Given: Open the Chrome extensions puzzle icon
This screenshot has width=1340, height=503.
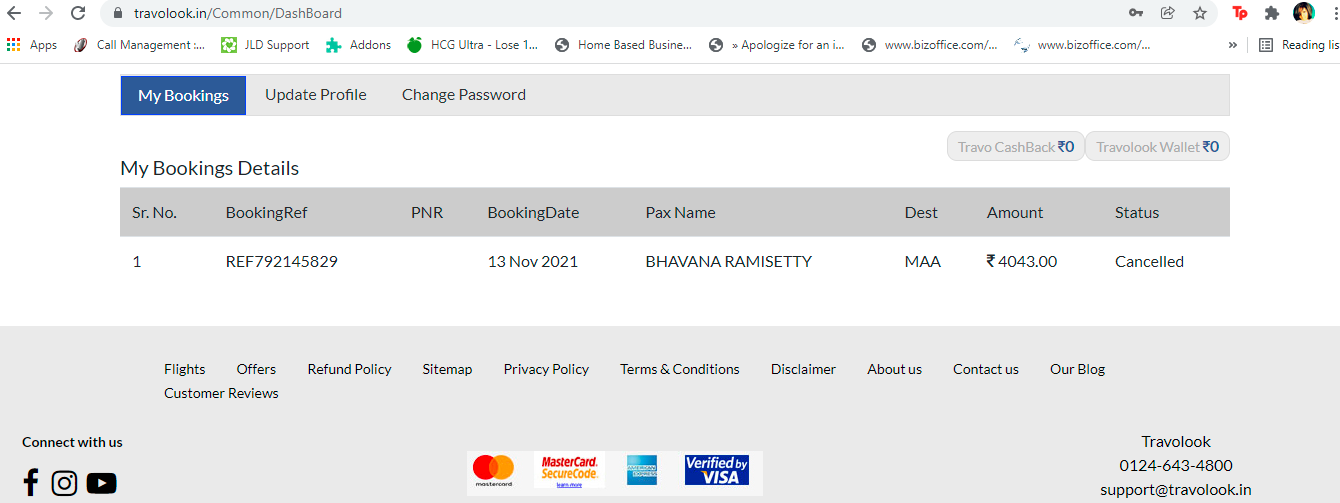Looking at the screenshot, I should point(1272,13).
